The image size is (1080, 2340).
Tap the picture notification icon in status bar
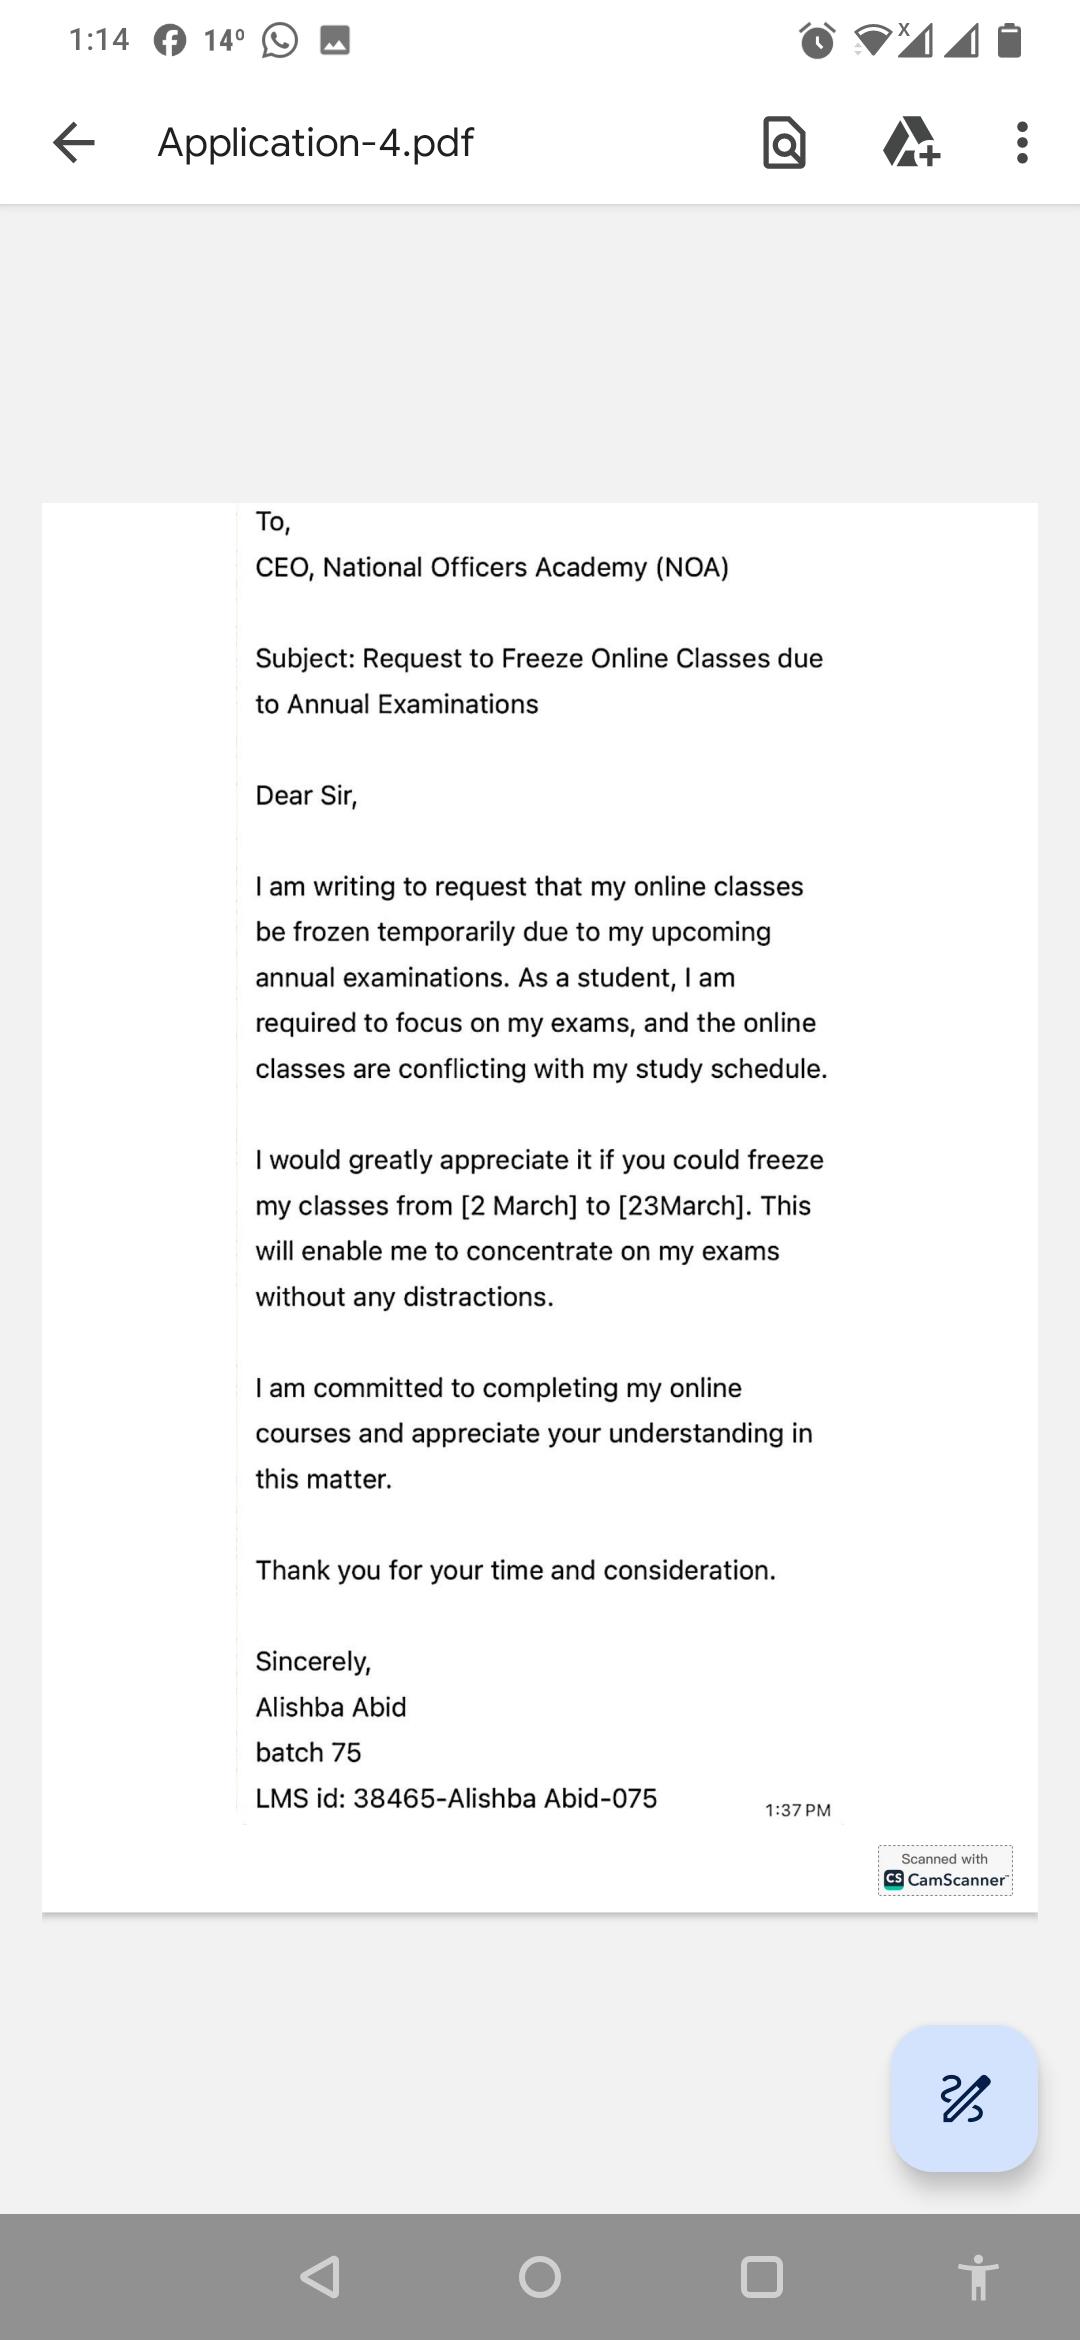(x=335, y=41)
